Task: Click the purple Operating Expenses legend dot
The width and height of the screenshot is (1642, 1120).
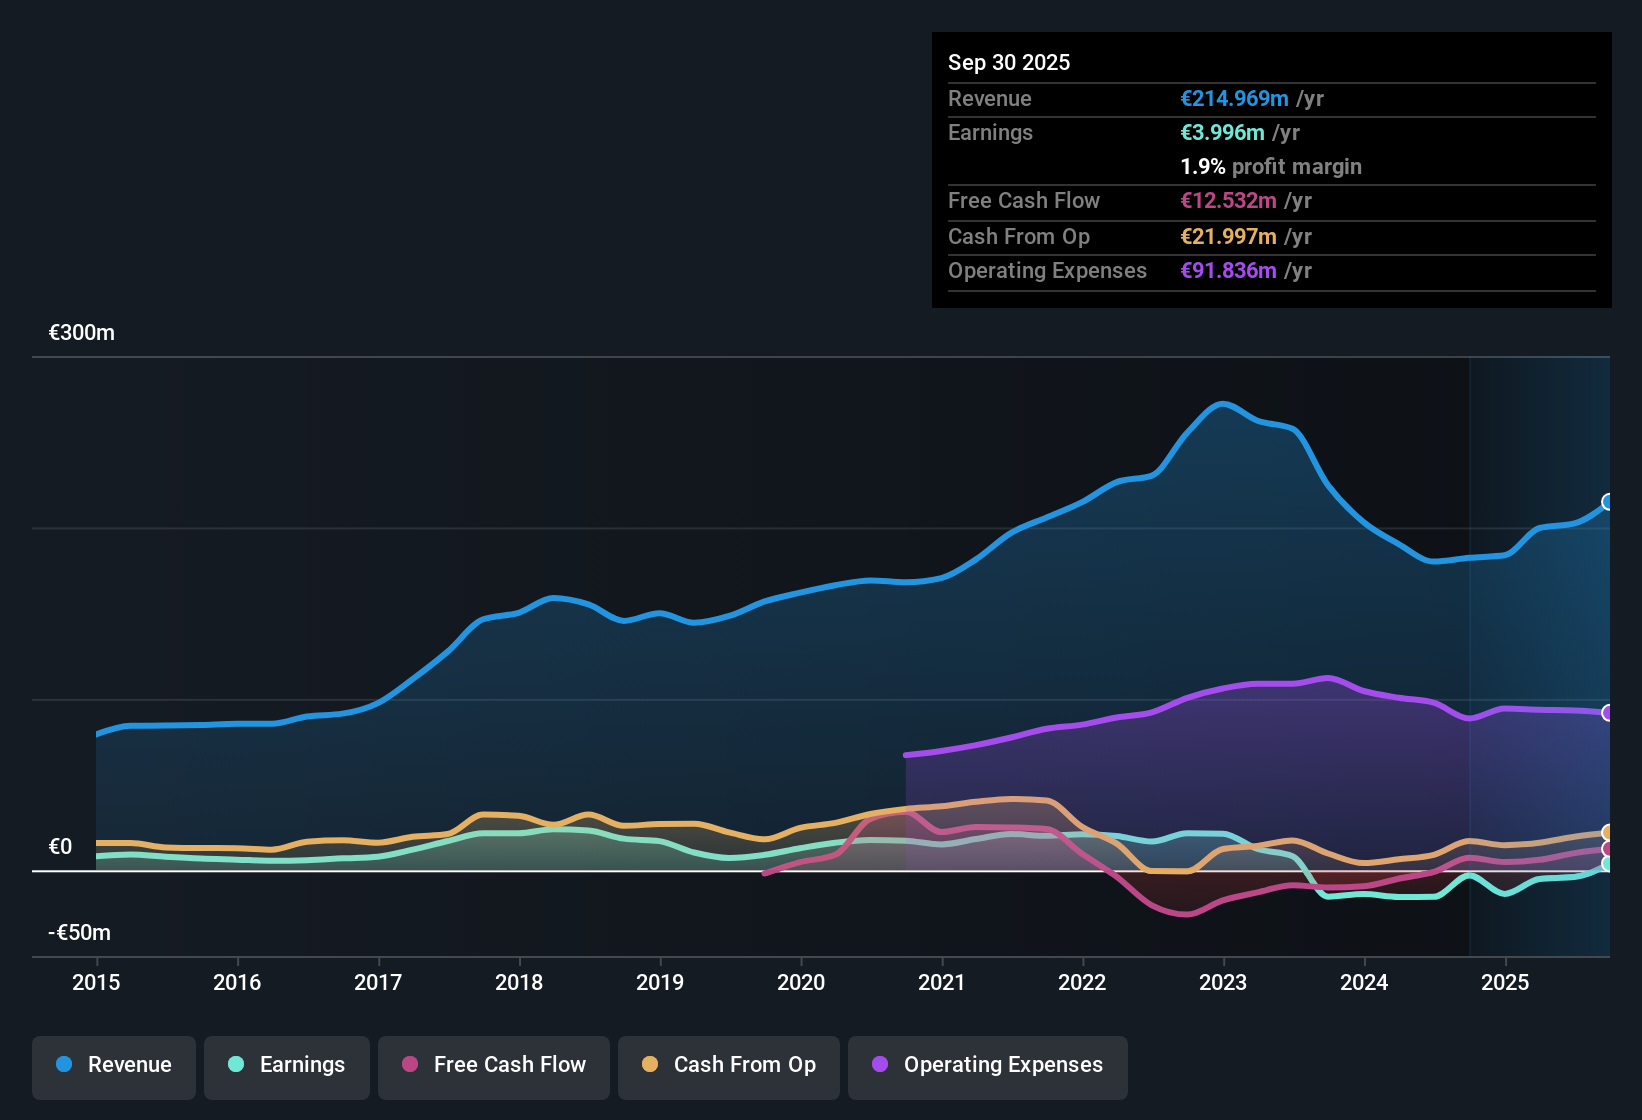Action: click(x=878, y=1066)
